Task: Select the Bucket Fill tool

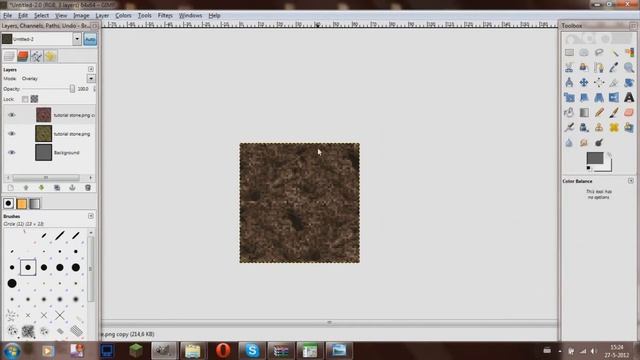Action: (569, 112)
